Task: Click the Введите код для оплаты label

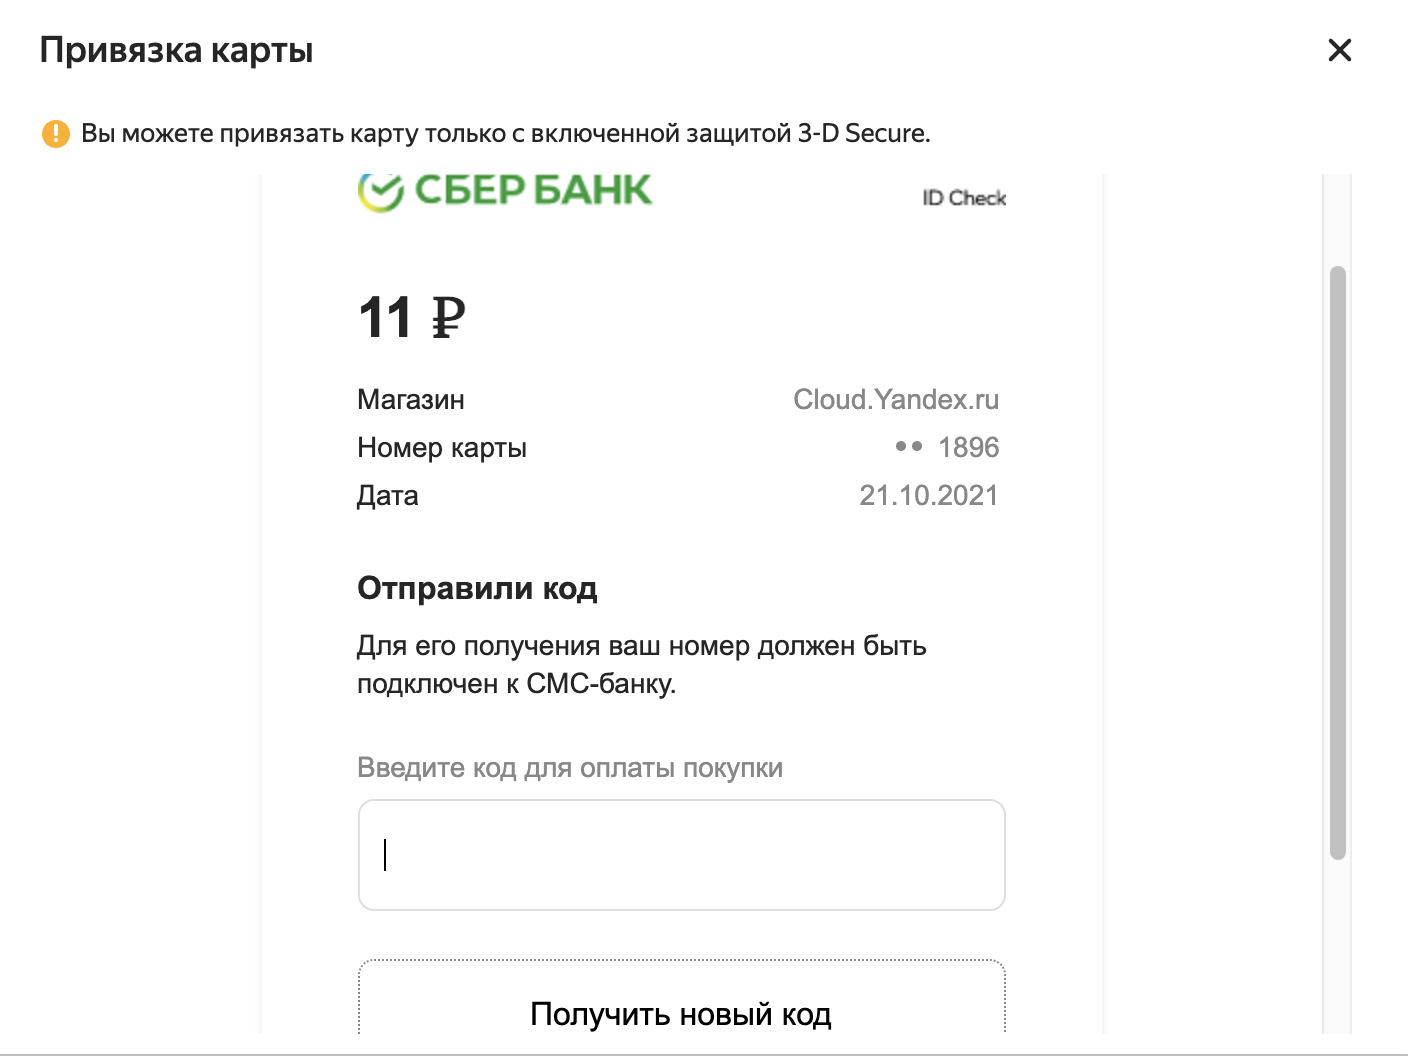Action: (569, 768)
